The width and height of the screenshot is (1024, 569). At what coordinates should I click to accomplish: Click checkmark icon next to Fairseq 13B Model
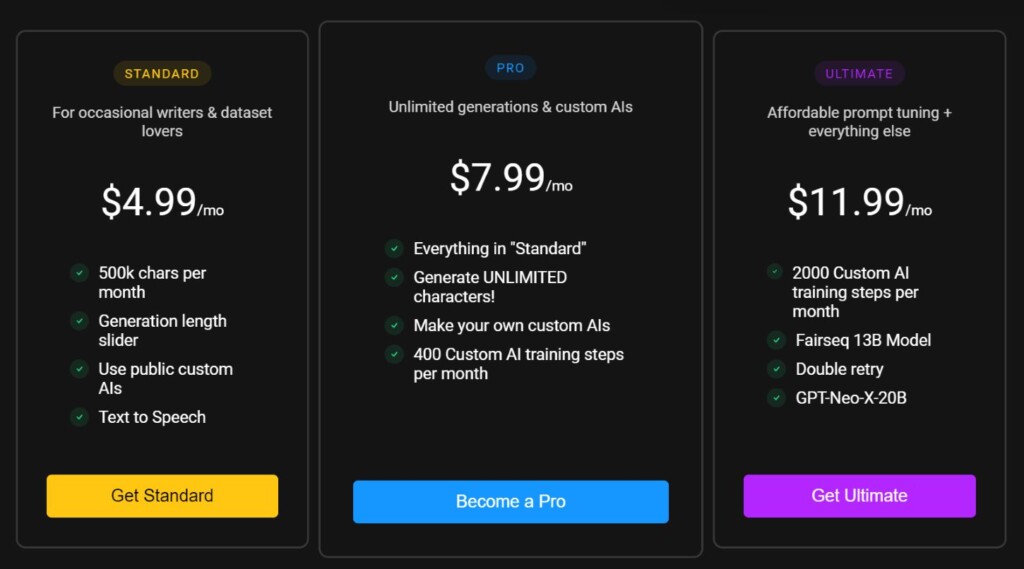(x=775, y=340)
